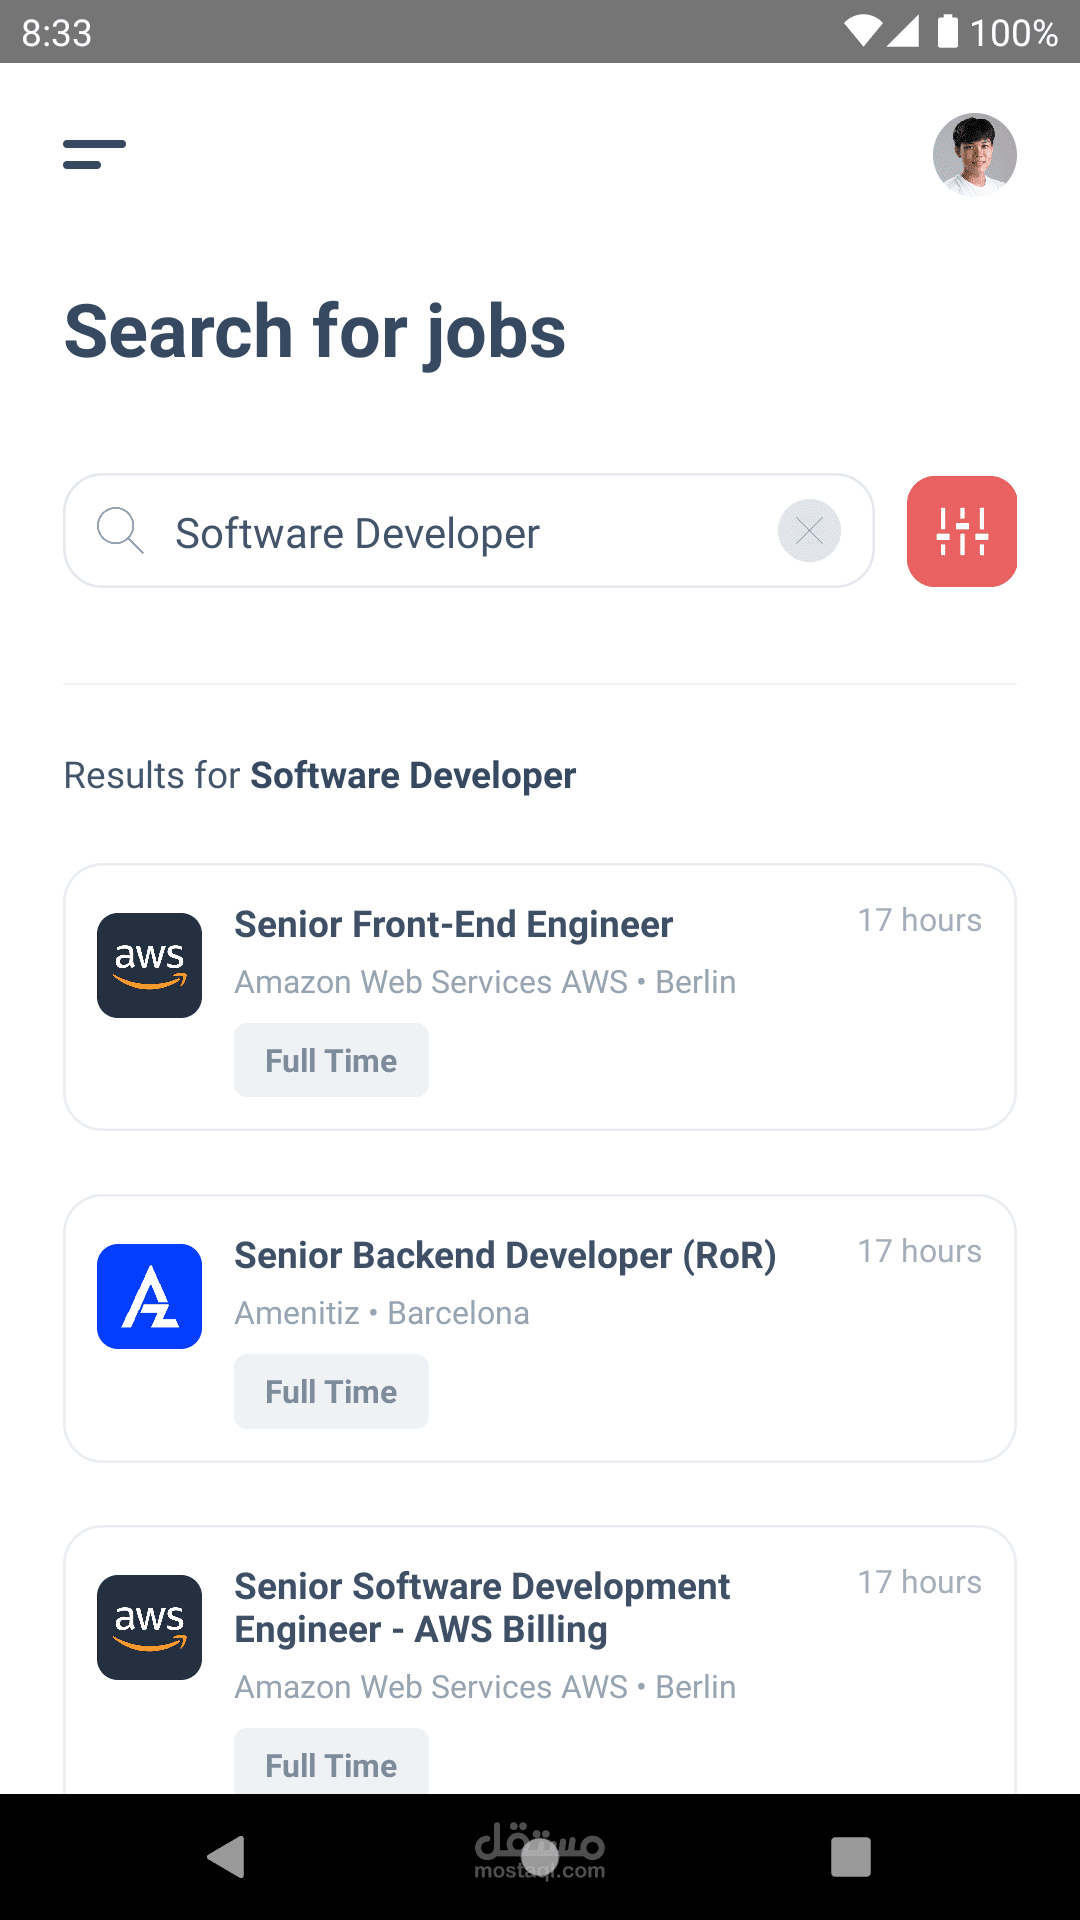The image size is (1080, 1920).
Task: Select Full Time tag on AWS Billing job
Action: (331, 1762)
